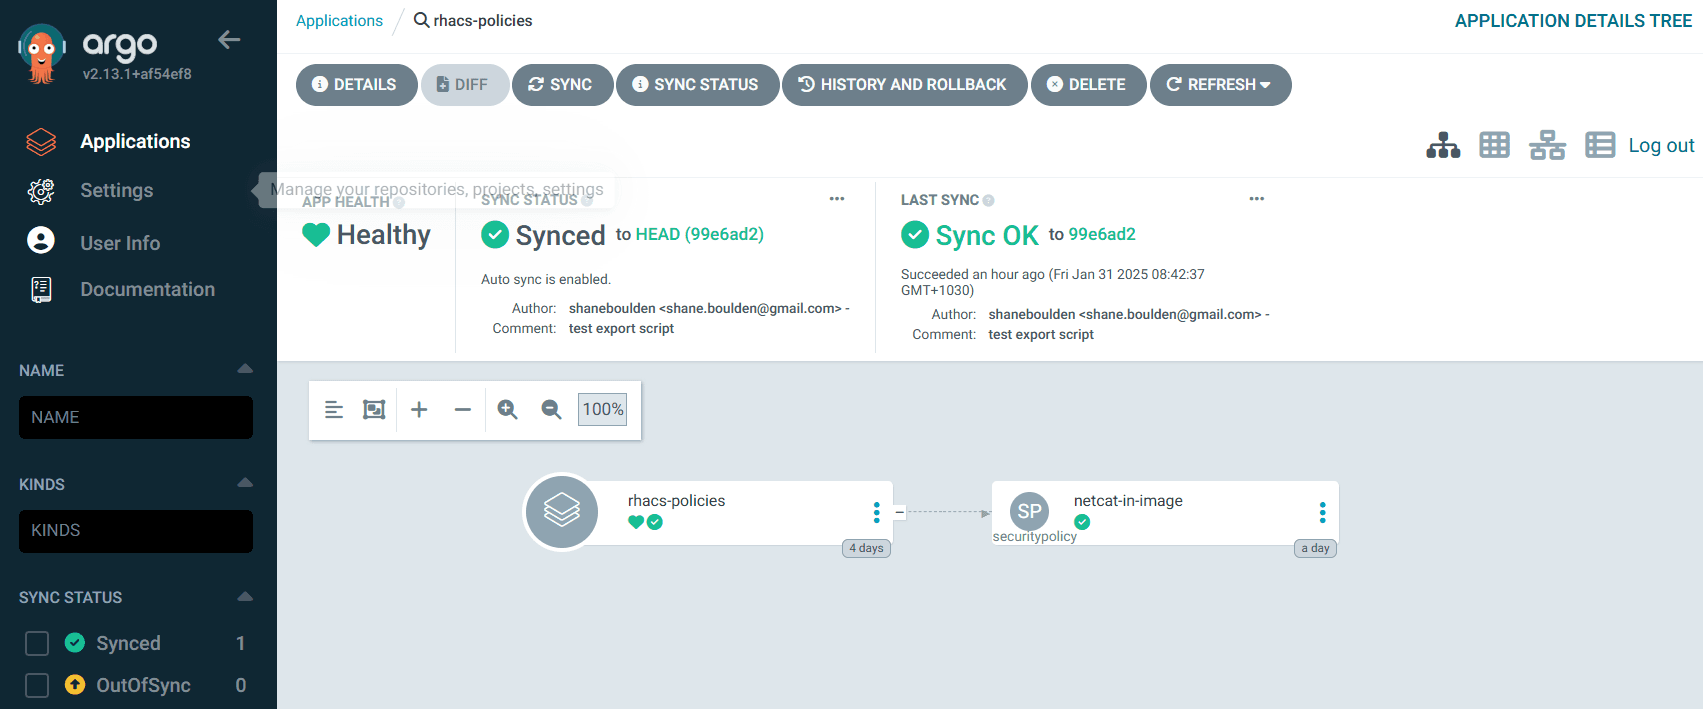Expand all nodes with plus icon
Viewport: 1703px width, 709px height.
coord(419,409)
